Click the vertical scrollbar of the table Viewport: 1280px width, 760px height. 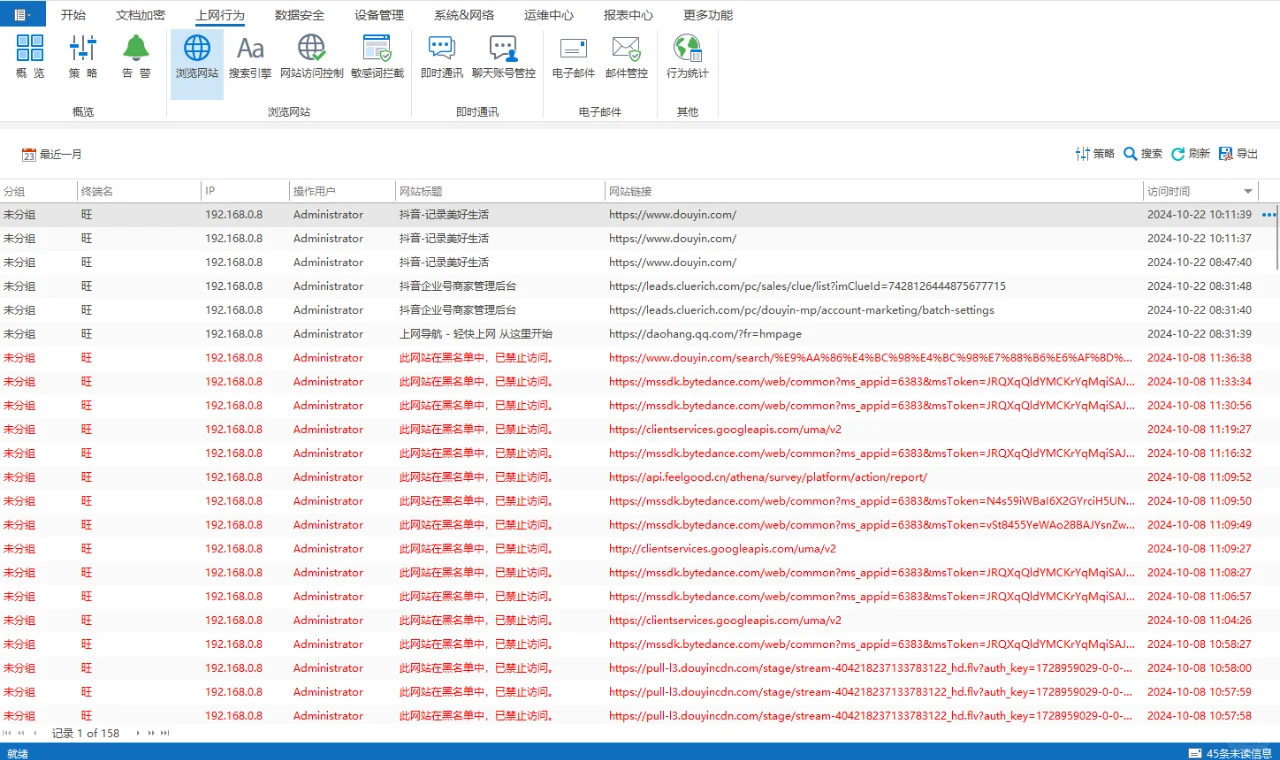1279,237
